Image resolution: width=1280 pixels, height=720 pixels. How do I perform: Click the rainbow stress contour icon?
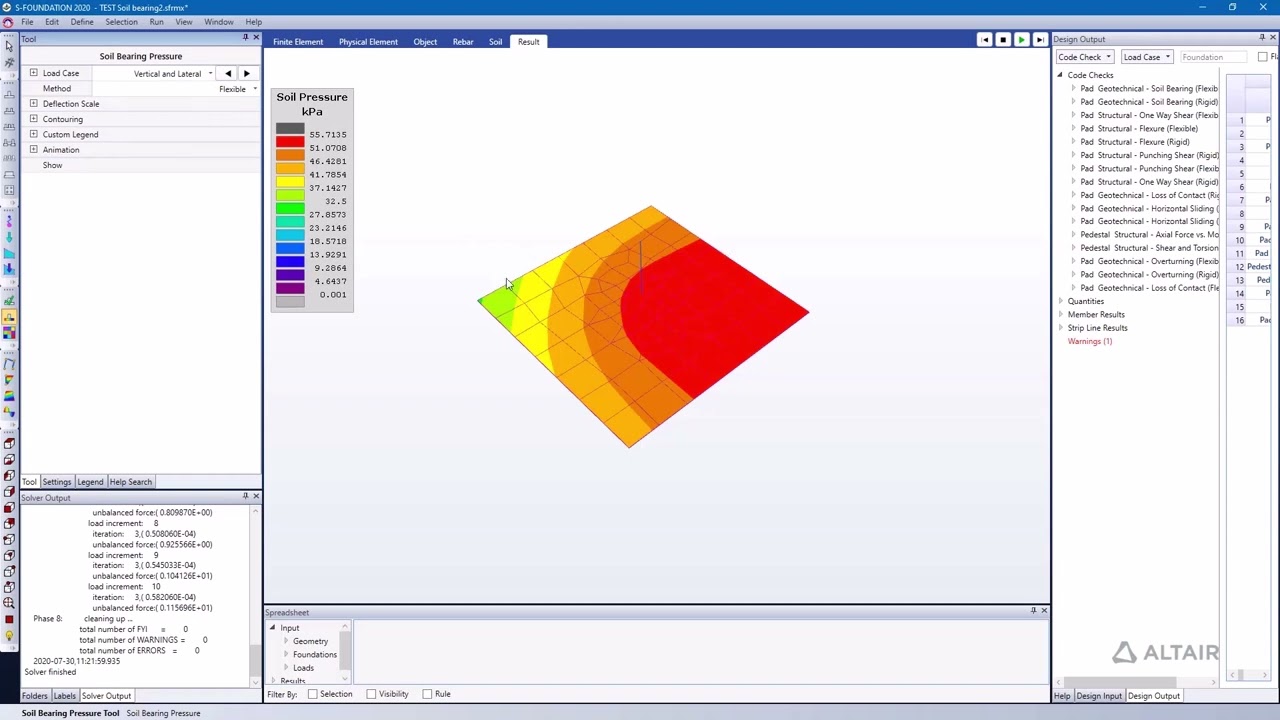pyautogui.click(x=10, y=396)
